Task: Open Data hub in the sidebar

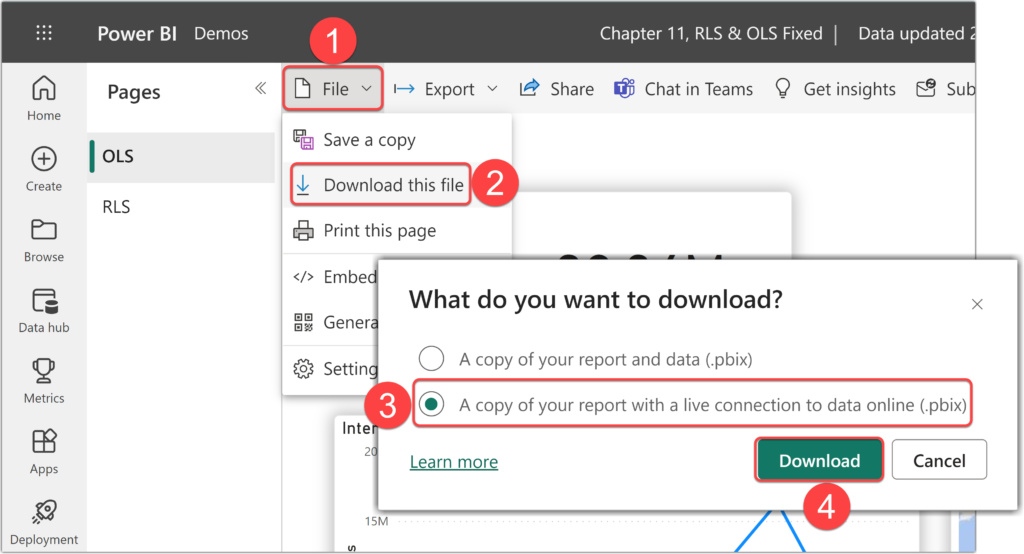Action: [44, 311]
